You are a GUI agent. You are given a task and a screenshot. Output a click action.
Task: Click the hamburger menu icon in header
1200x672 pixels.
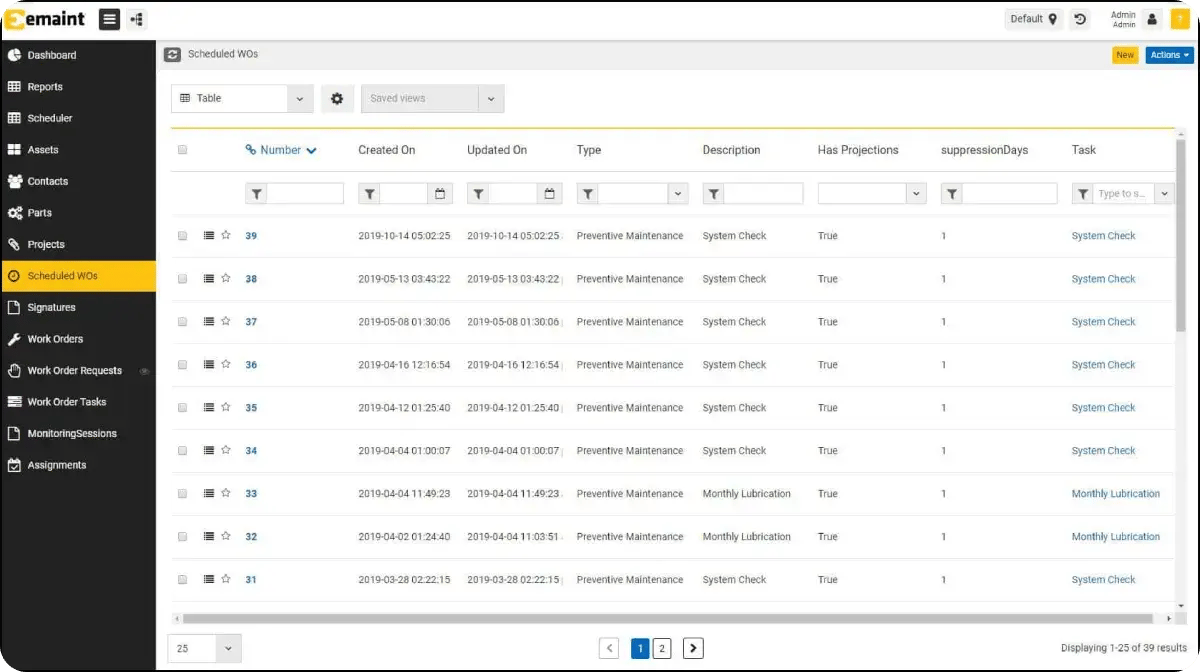tap(110, 18)
